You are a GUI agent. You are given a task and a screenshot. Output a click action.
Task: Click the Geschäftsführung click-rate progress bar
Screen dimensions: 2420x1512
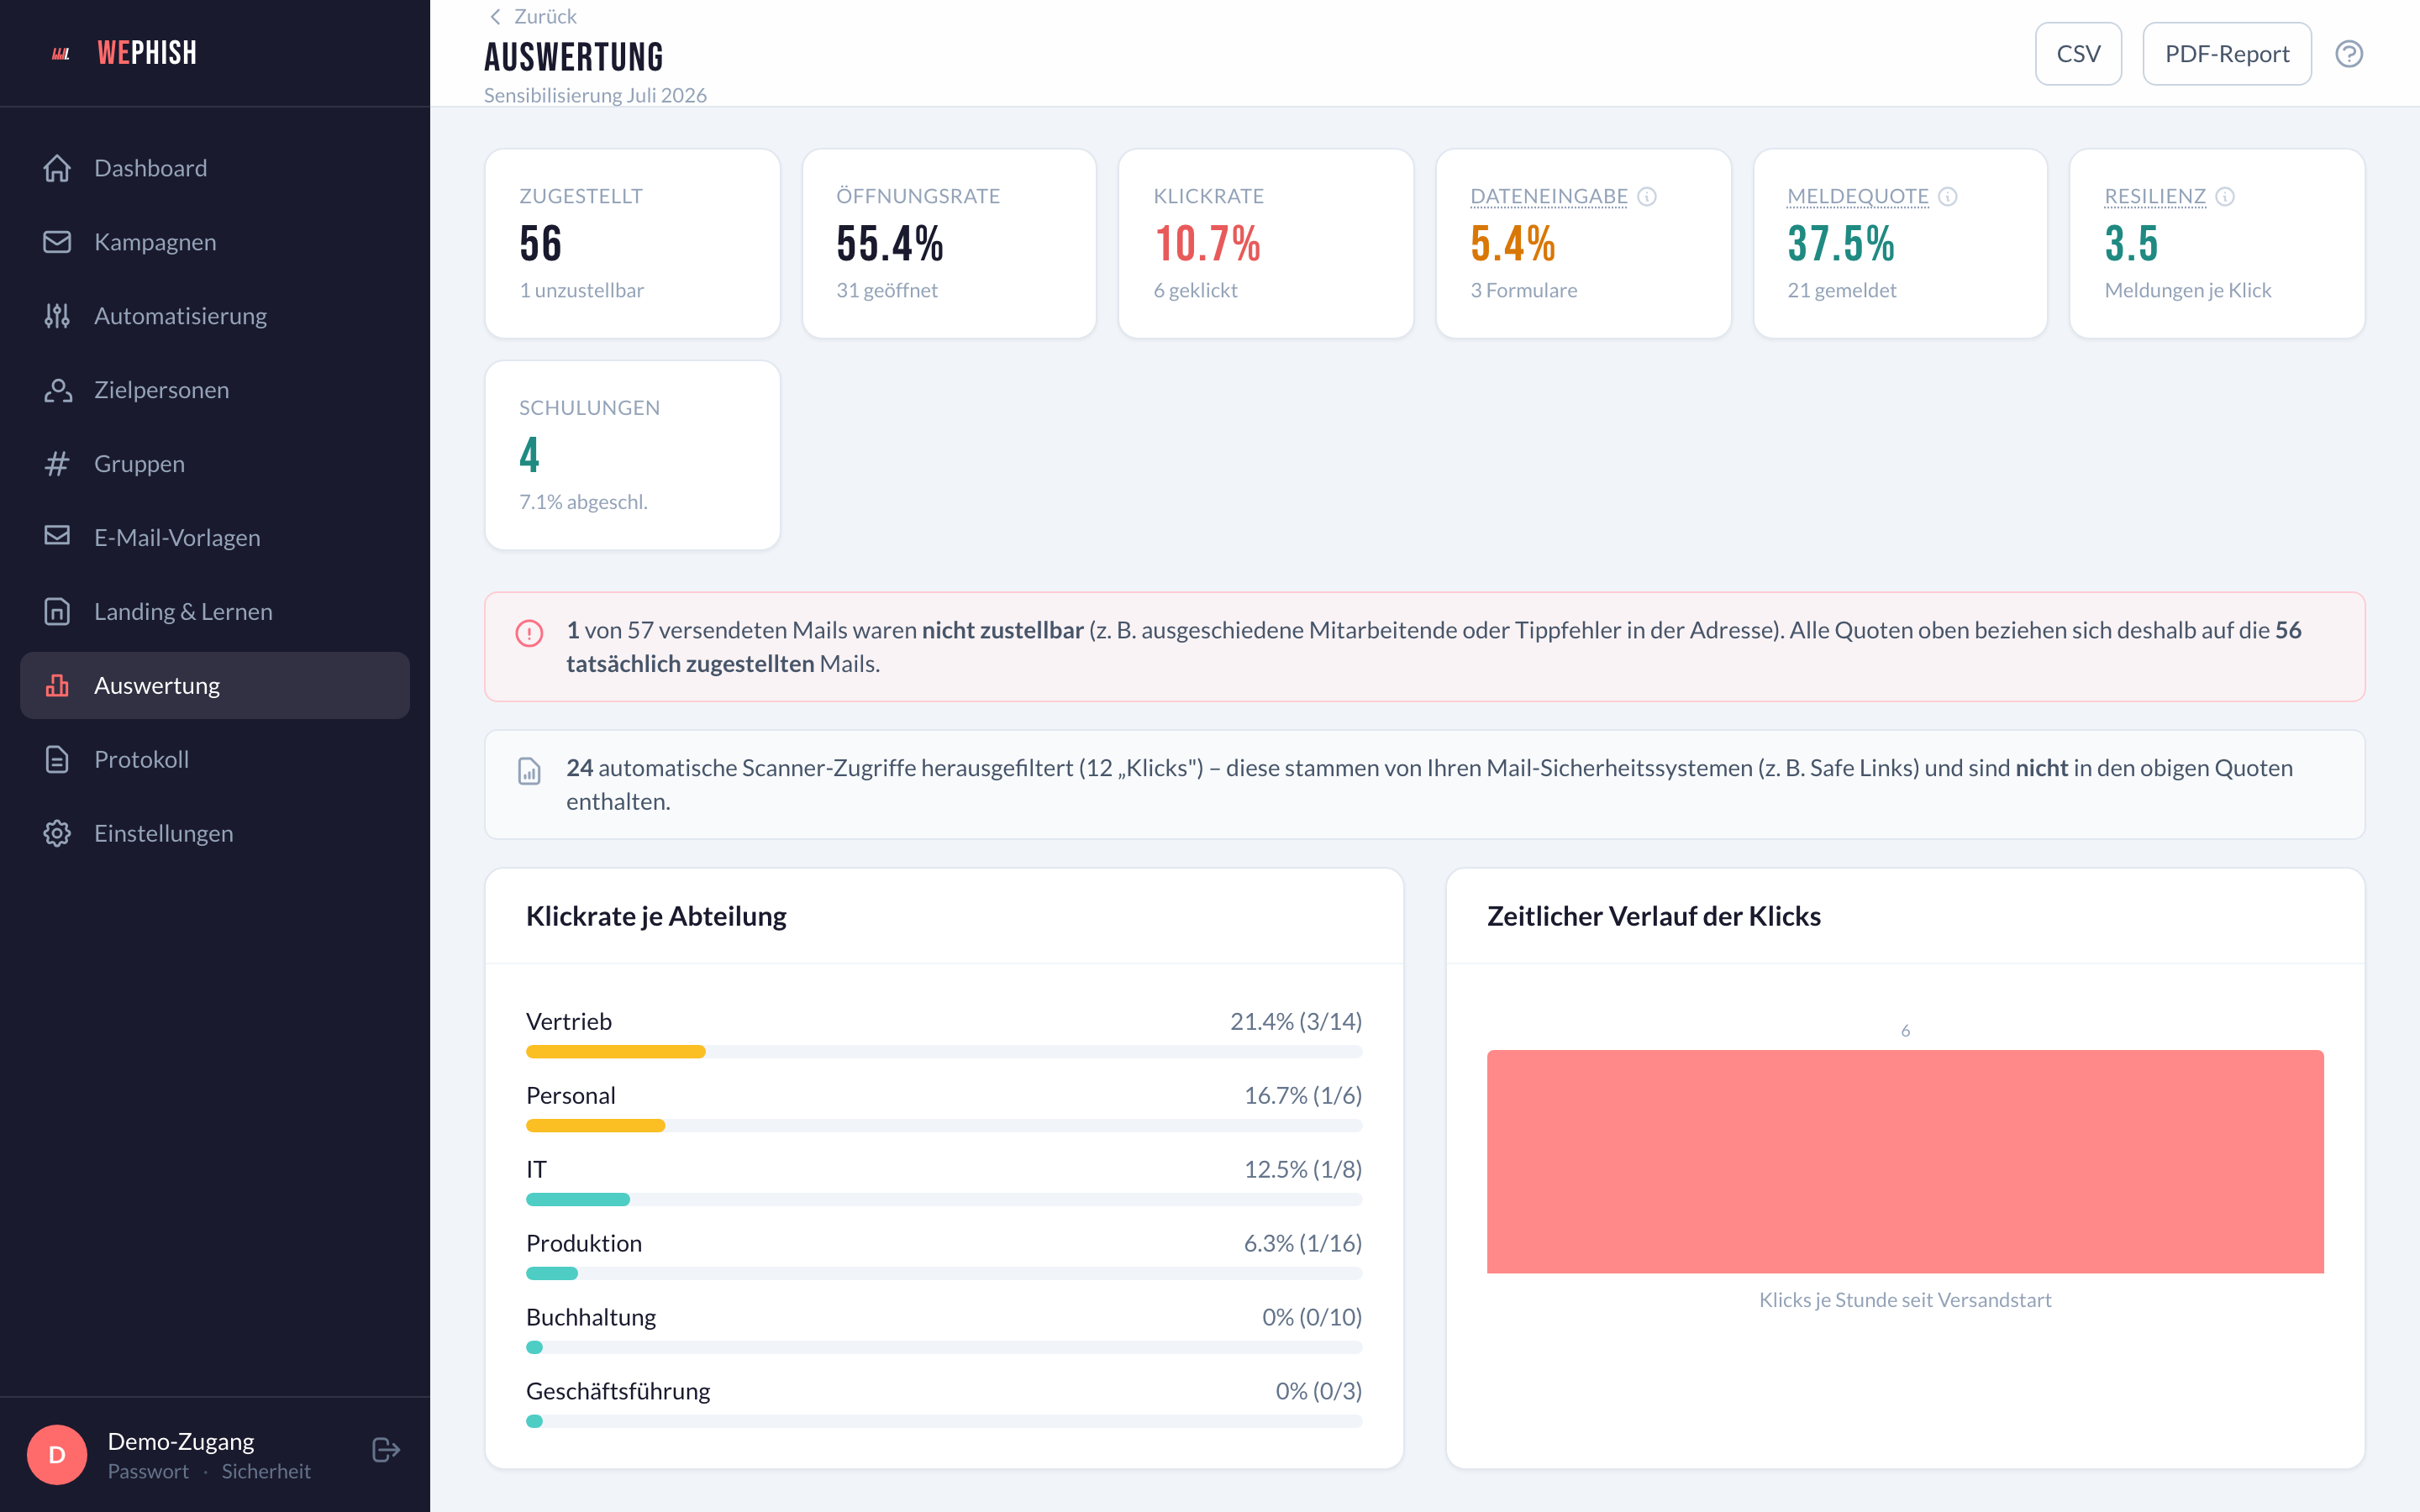point(944,1422)
